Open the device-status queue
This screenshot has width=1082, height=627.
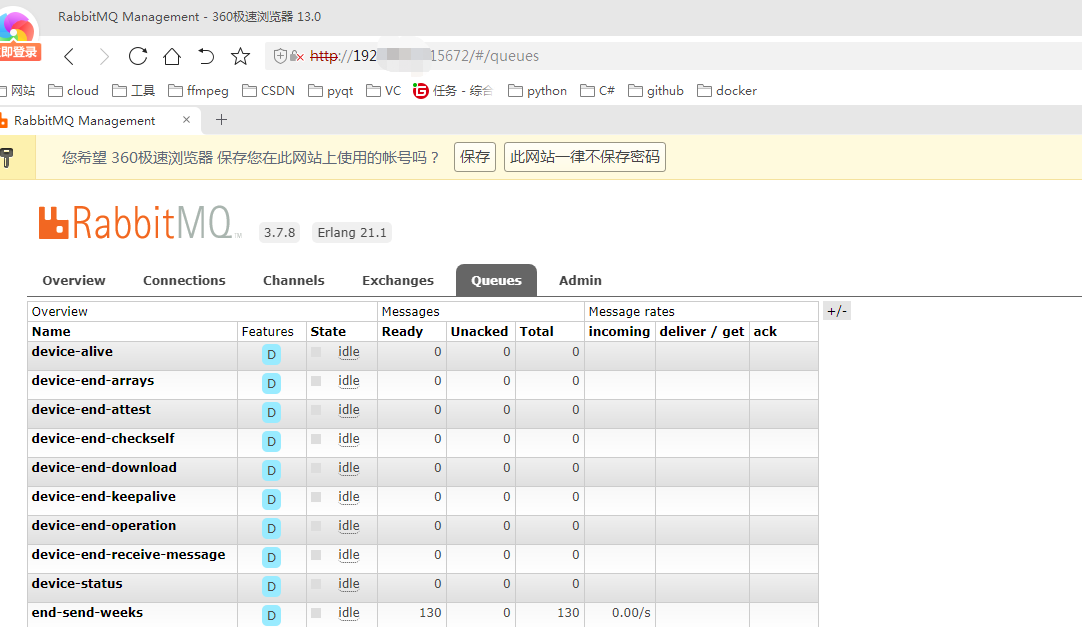click(77, 584)
